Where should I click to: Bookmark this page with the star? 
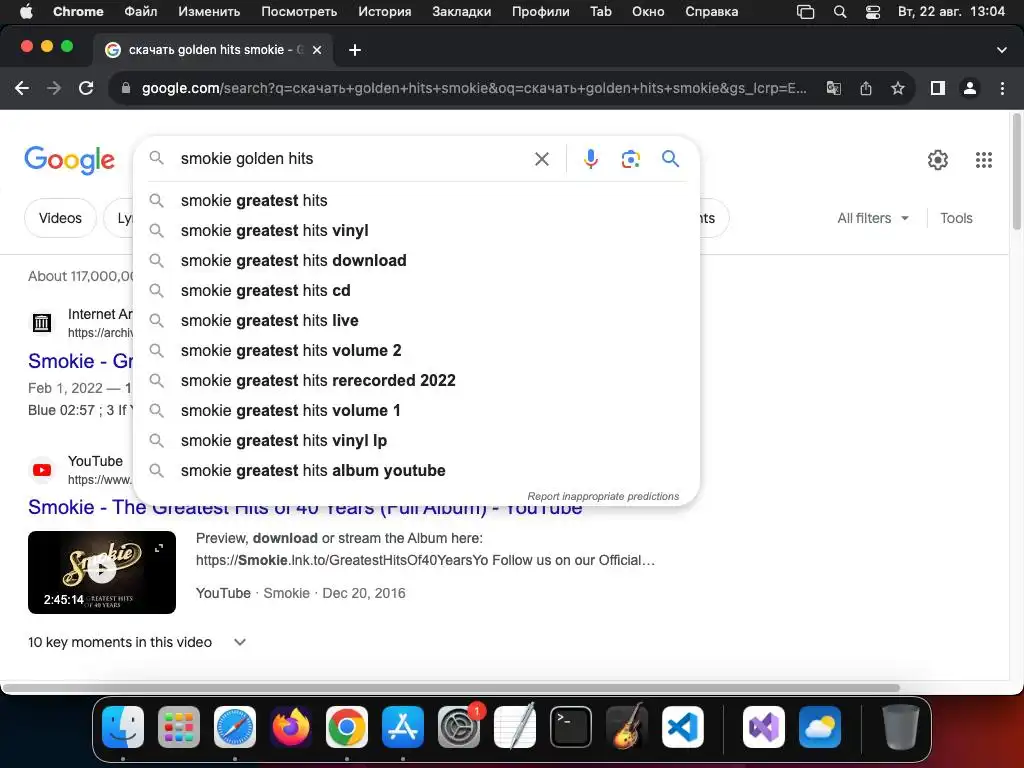(898, 88)
